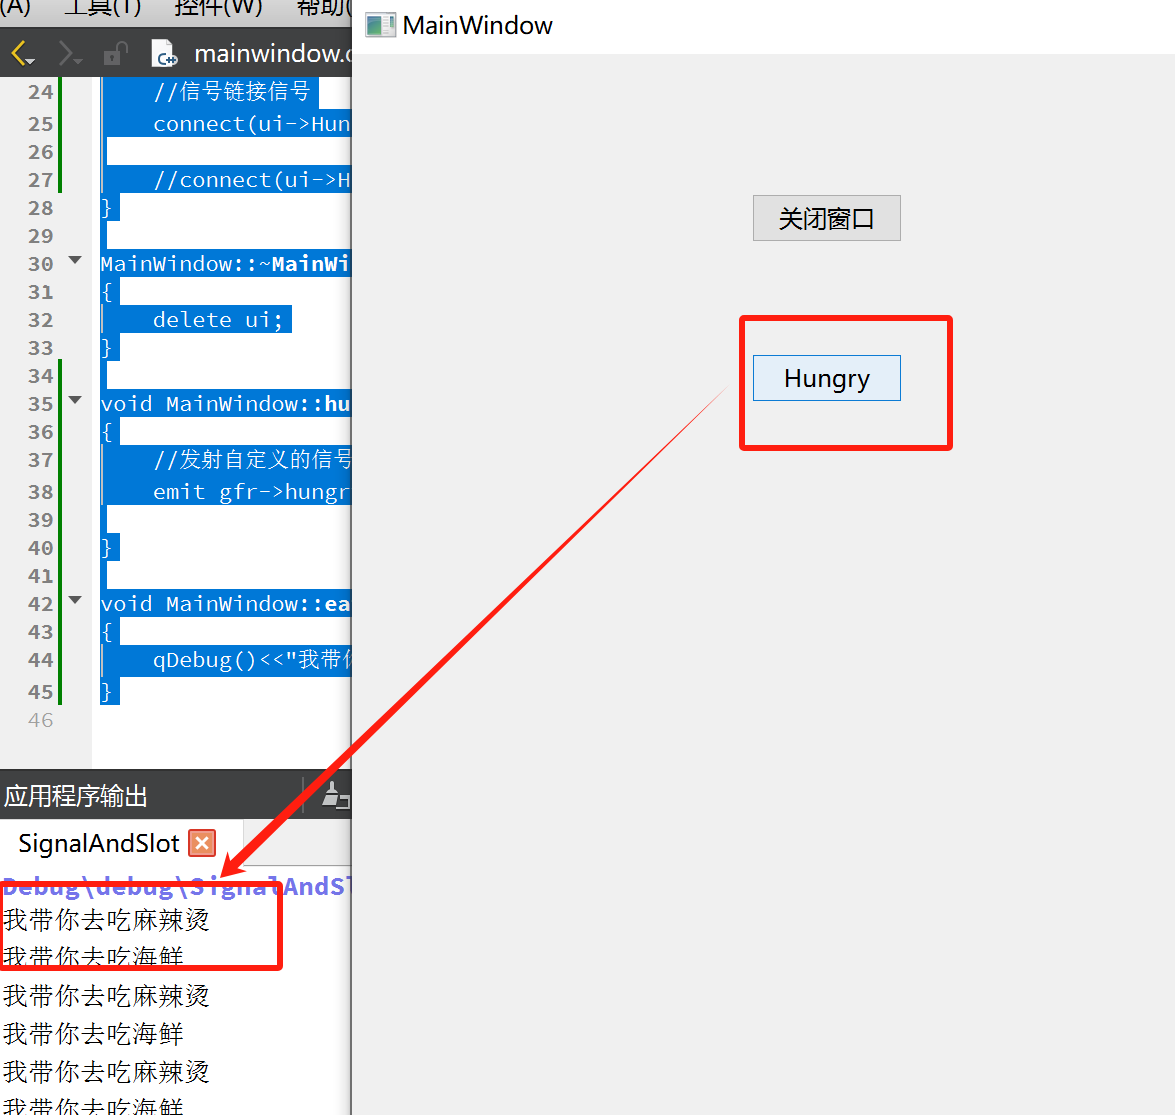Click the C++ file icon beside mainwindow
1175x1115 pixels.
164,54
